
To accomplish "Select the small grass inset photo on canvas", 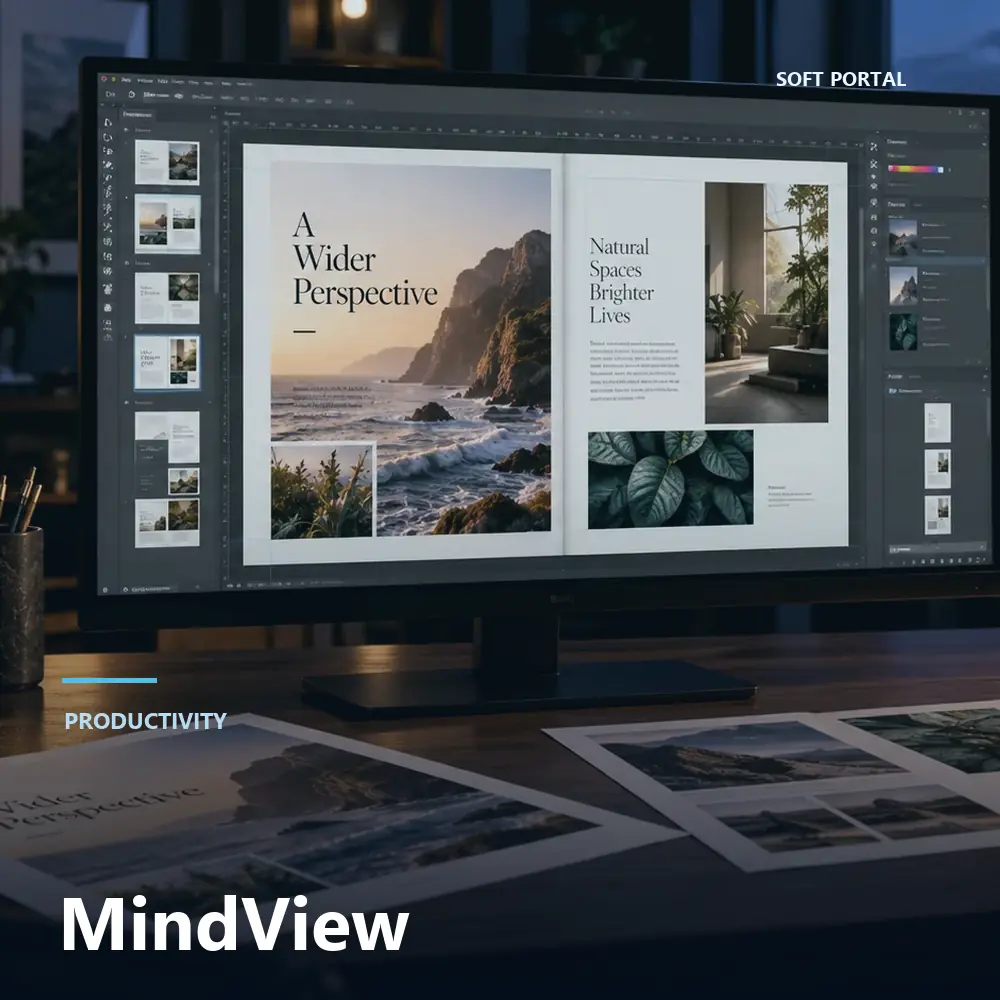I will point(323,491).
